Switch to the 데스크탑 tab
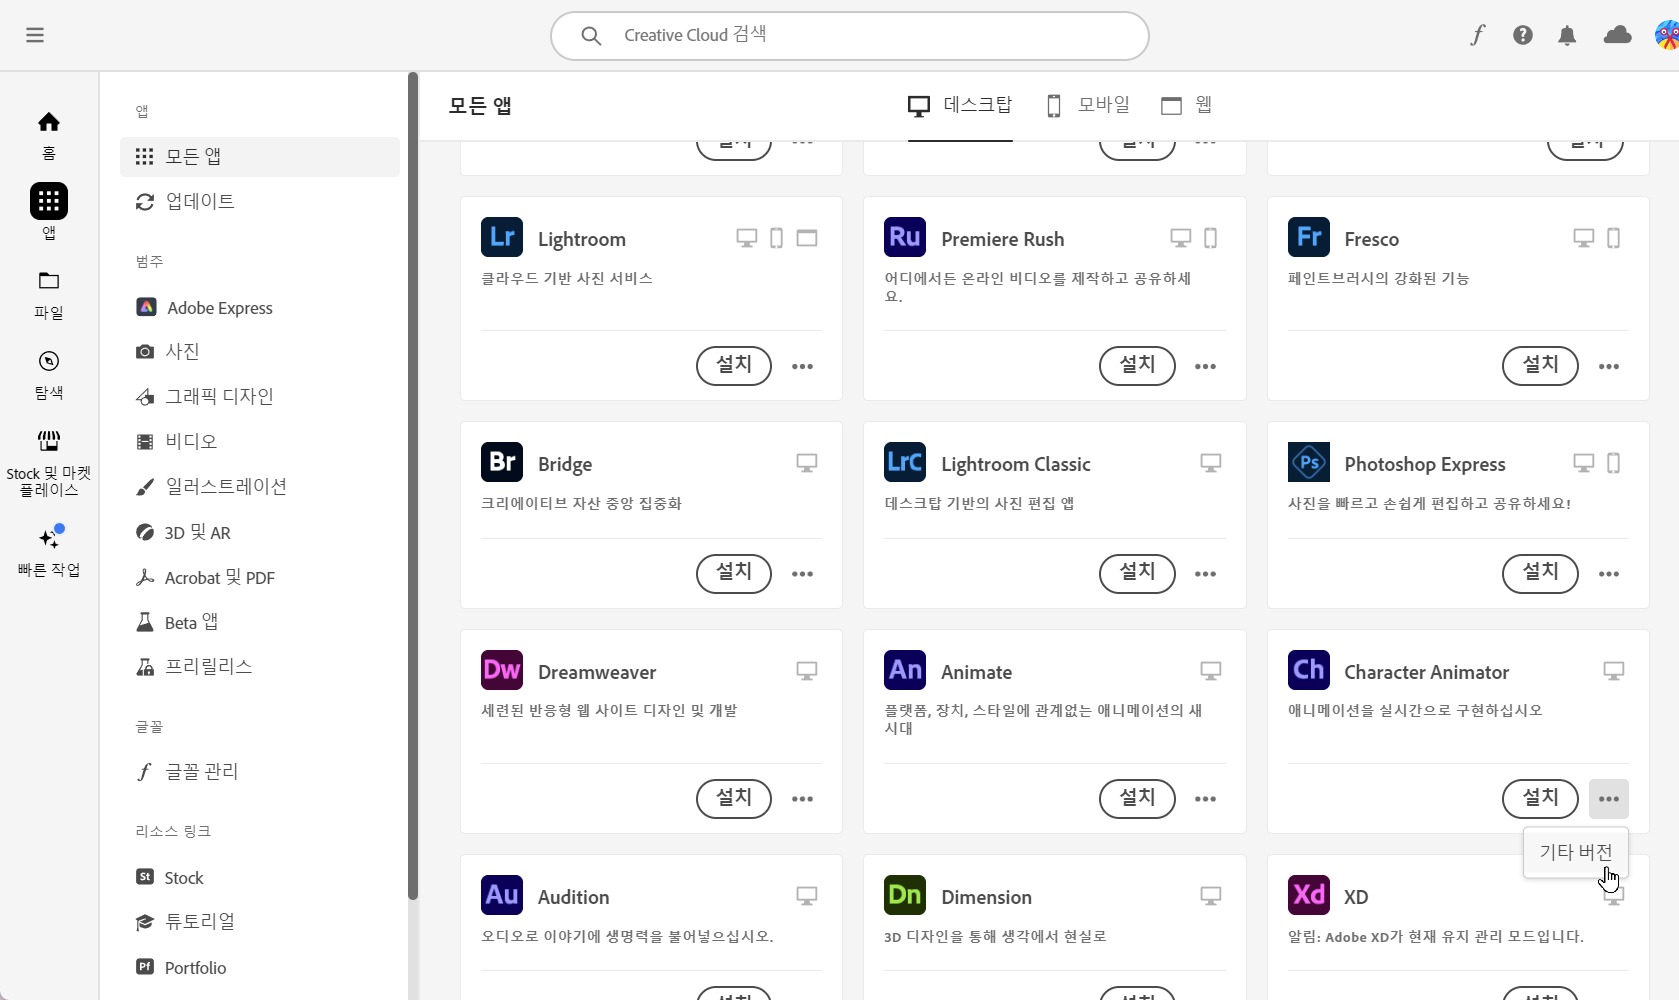This screenshot has height=1000, width=1679. pyautogui.click(x=960, y=105)
